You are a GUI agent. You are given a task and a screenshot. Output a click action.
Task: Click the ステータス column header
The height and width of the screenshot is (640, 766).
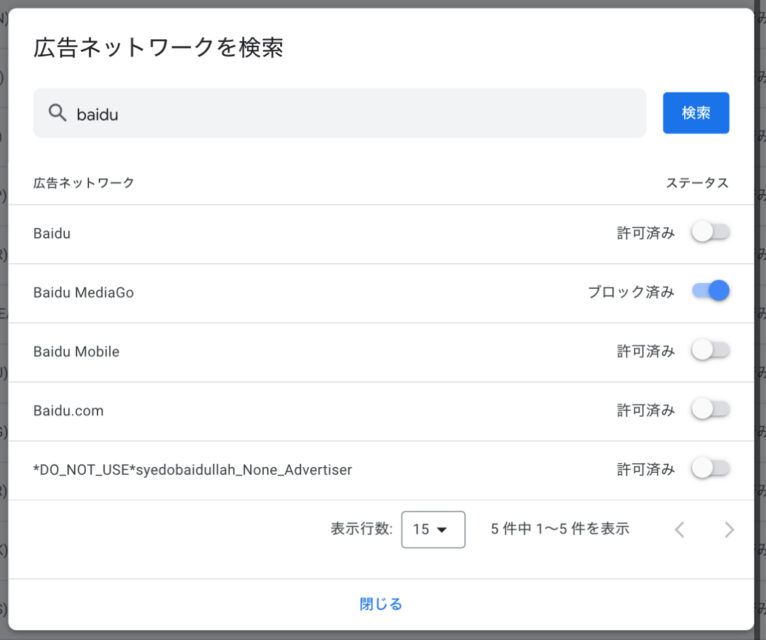(697, 183)
